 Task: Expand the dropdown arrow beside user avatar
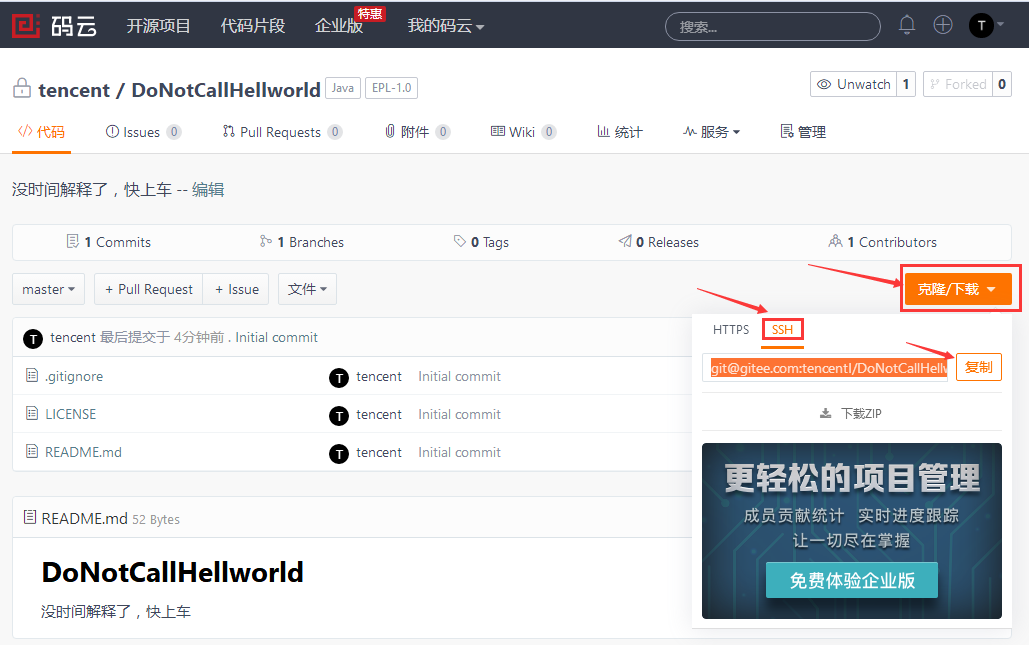click(1001, 24)
